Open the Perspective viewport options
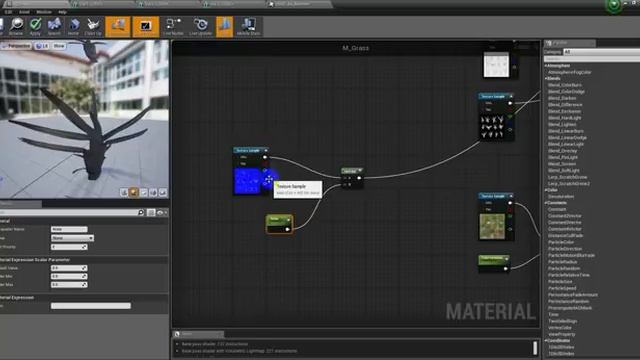The height and width of the screenshot is (360, 640). 16,46
